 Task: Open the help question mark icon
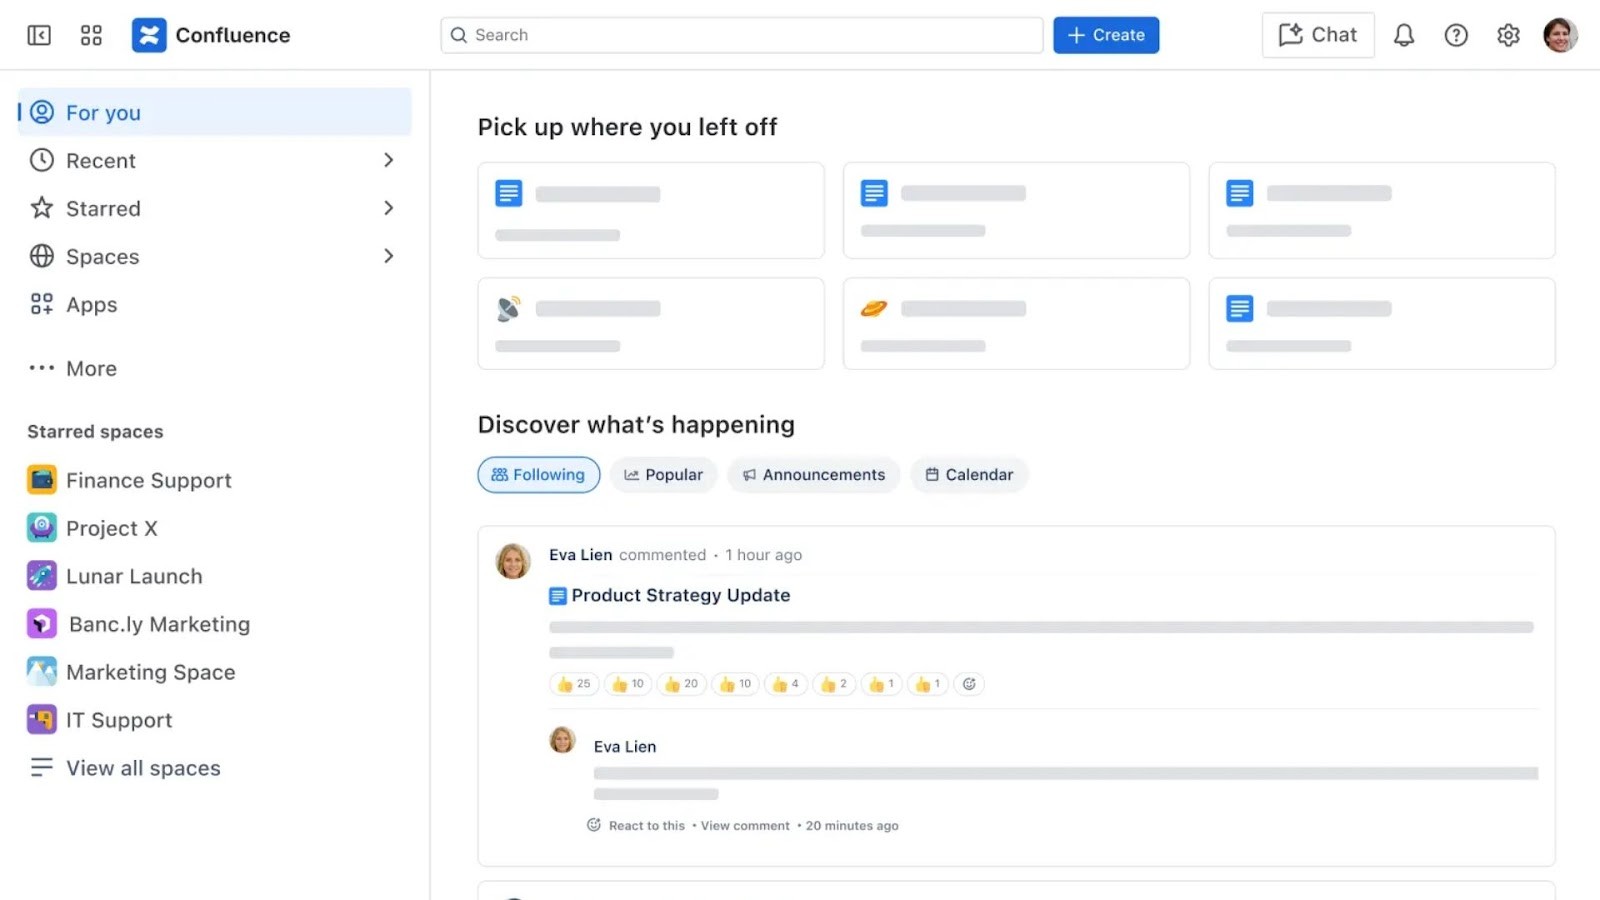(x=1456, y=35)
